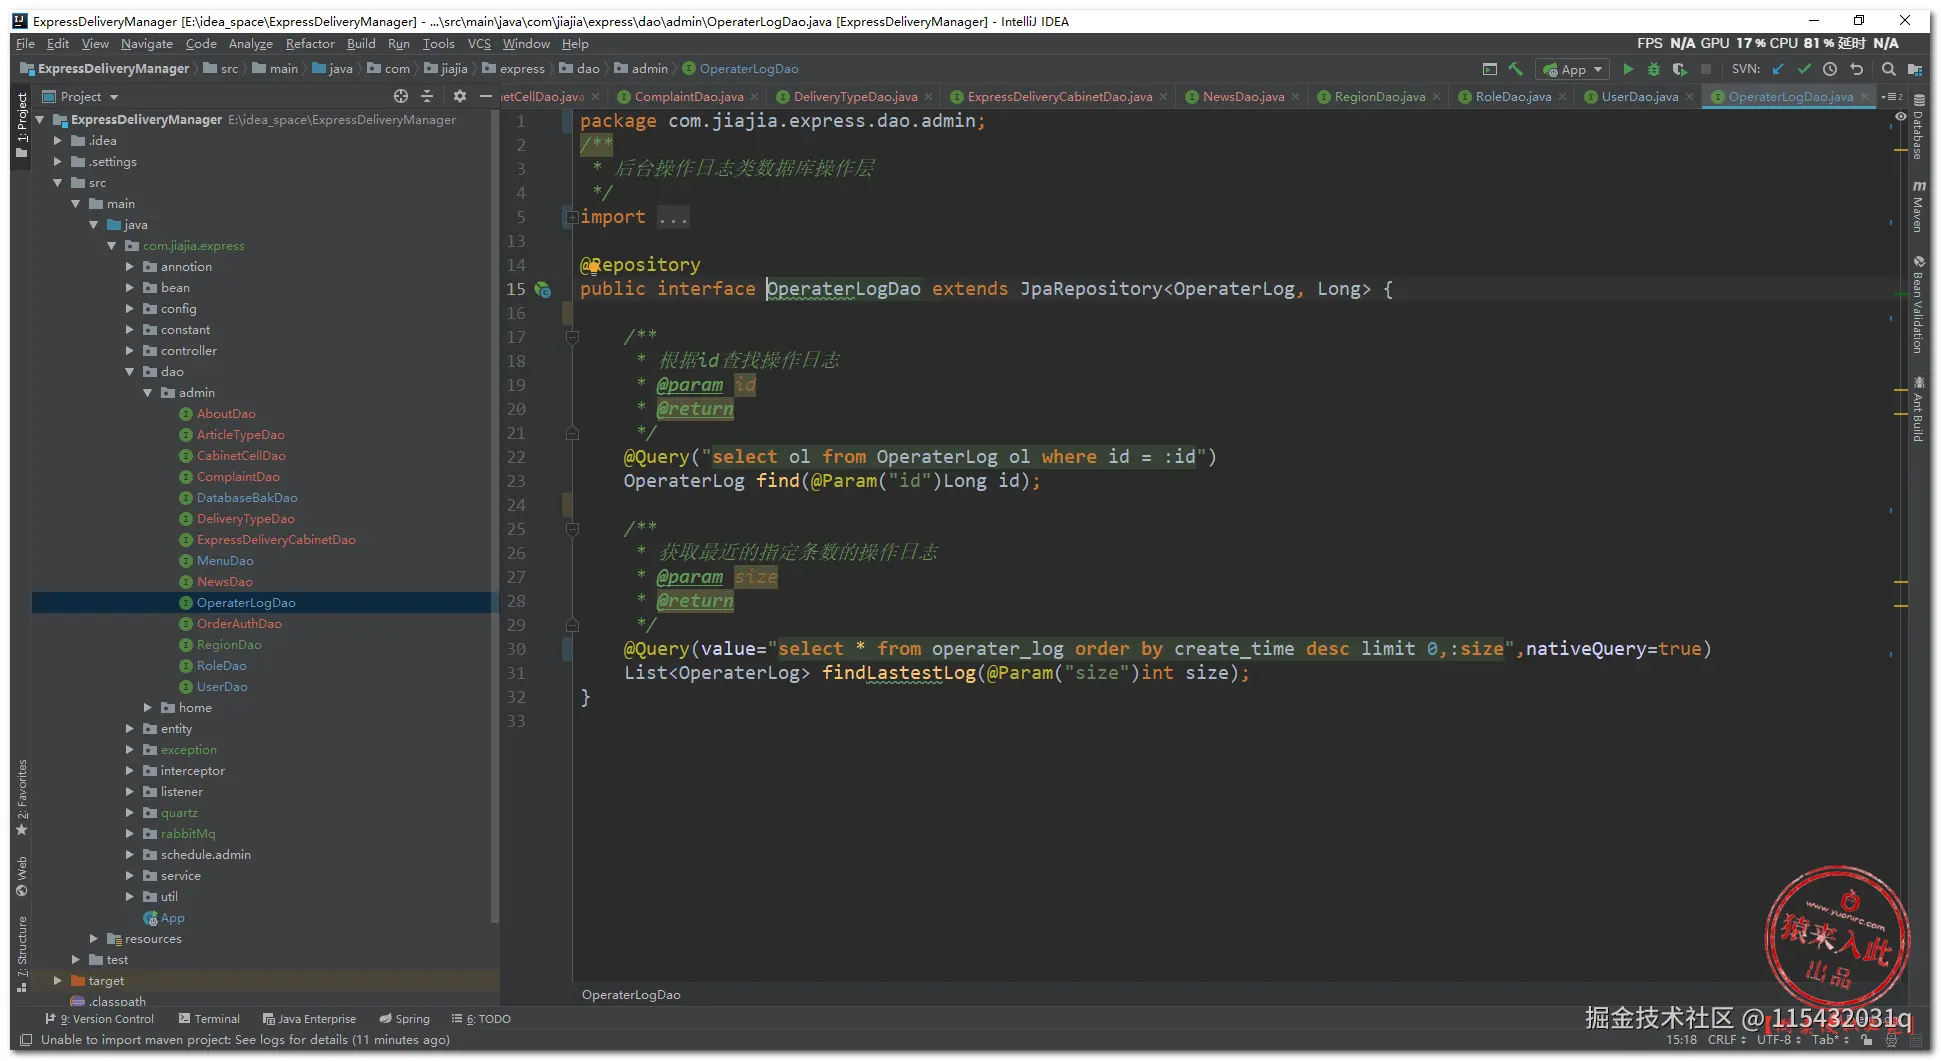This screenshot has width=1941, height=1061.
Task: Collapse the dao folder
Action: (130, 372)
